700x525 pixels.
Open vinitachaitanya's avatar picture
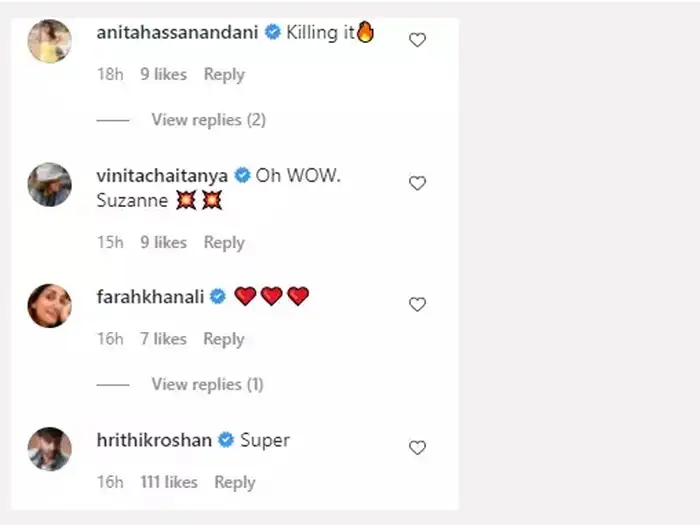coord(49,184)
